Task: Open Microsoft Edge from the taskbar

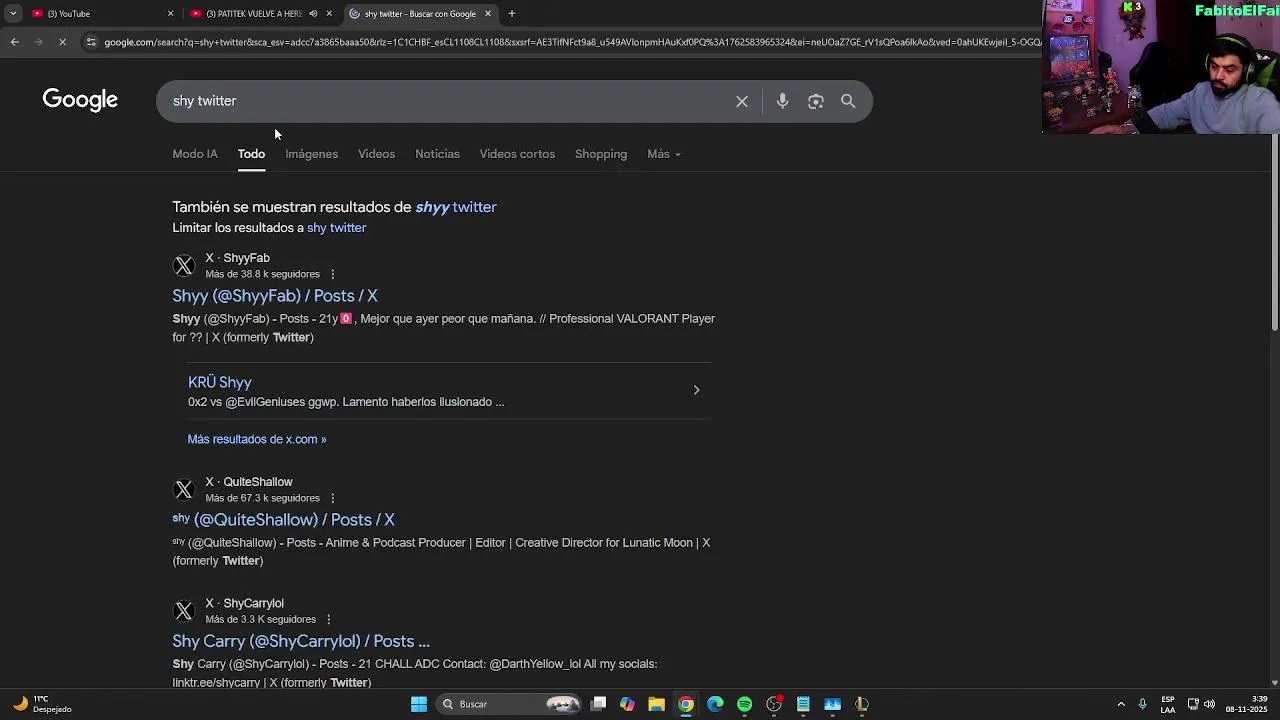Action: click(715, 704)
